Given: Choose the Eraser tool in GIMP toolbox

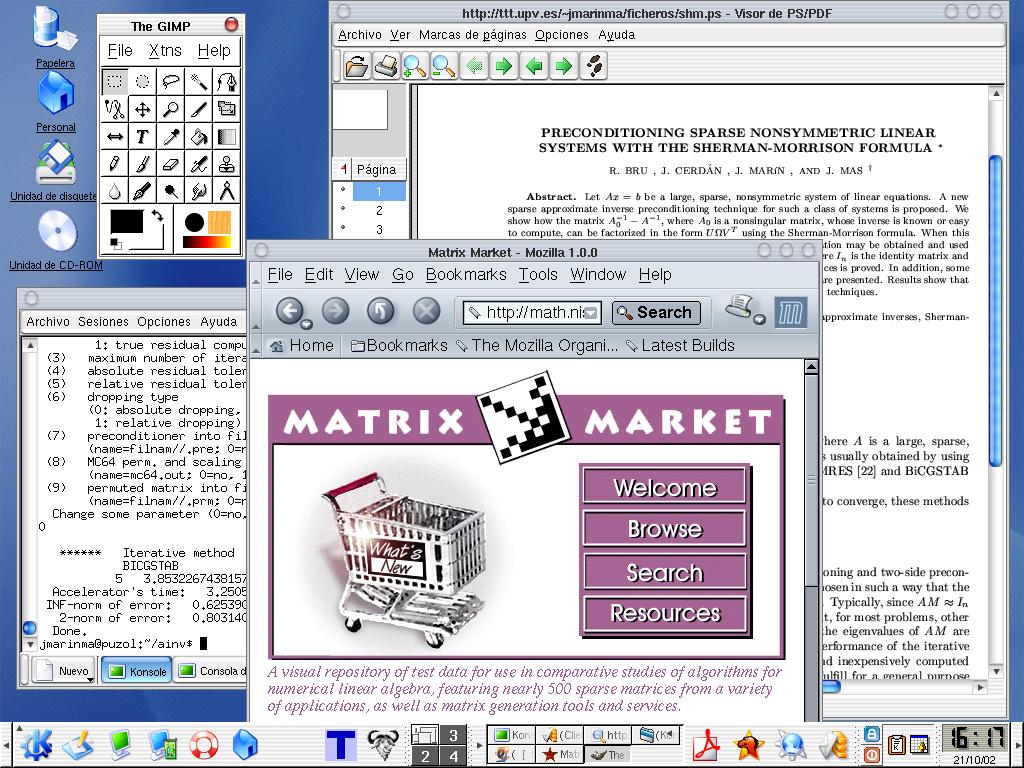Looking at the screenshot, I should [x=171, y=164].
